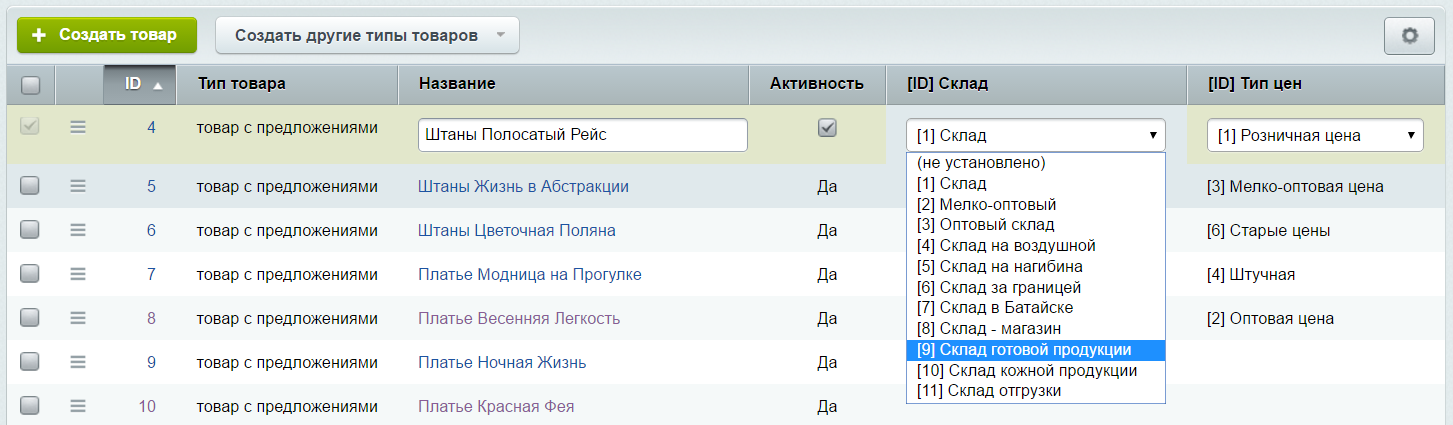The height and width of the screenshot is (425, 1453).
Task: Toggle the select-all checkbox in header
Action: tap(30, 85)
